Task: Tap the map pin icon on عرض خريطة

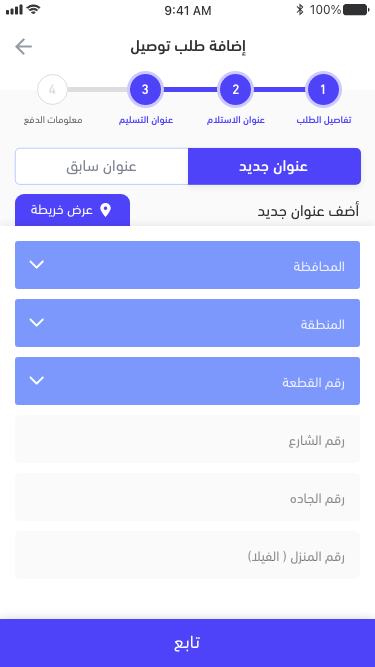Action: pyautogui.click(x=105, y=210)
